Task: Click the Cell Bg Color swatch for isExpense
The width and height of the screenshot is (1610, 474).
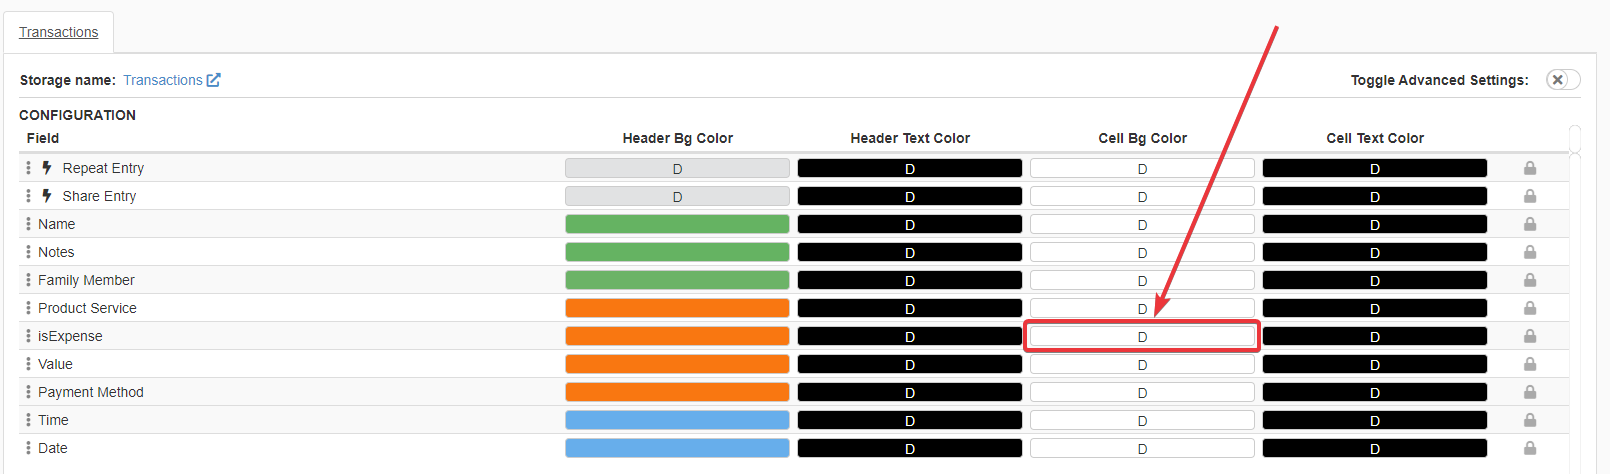Action: click(x=1142, y=336)
